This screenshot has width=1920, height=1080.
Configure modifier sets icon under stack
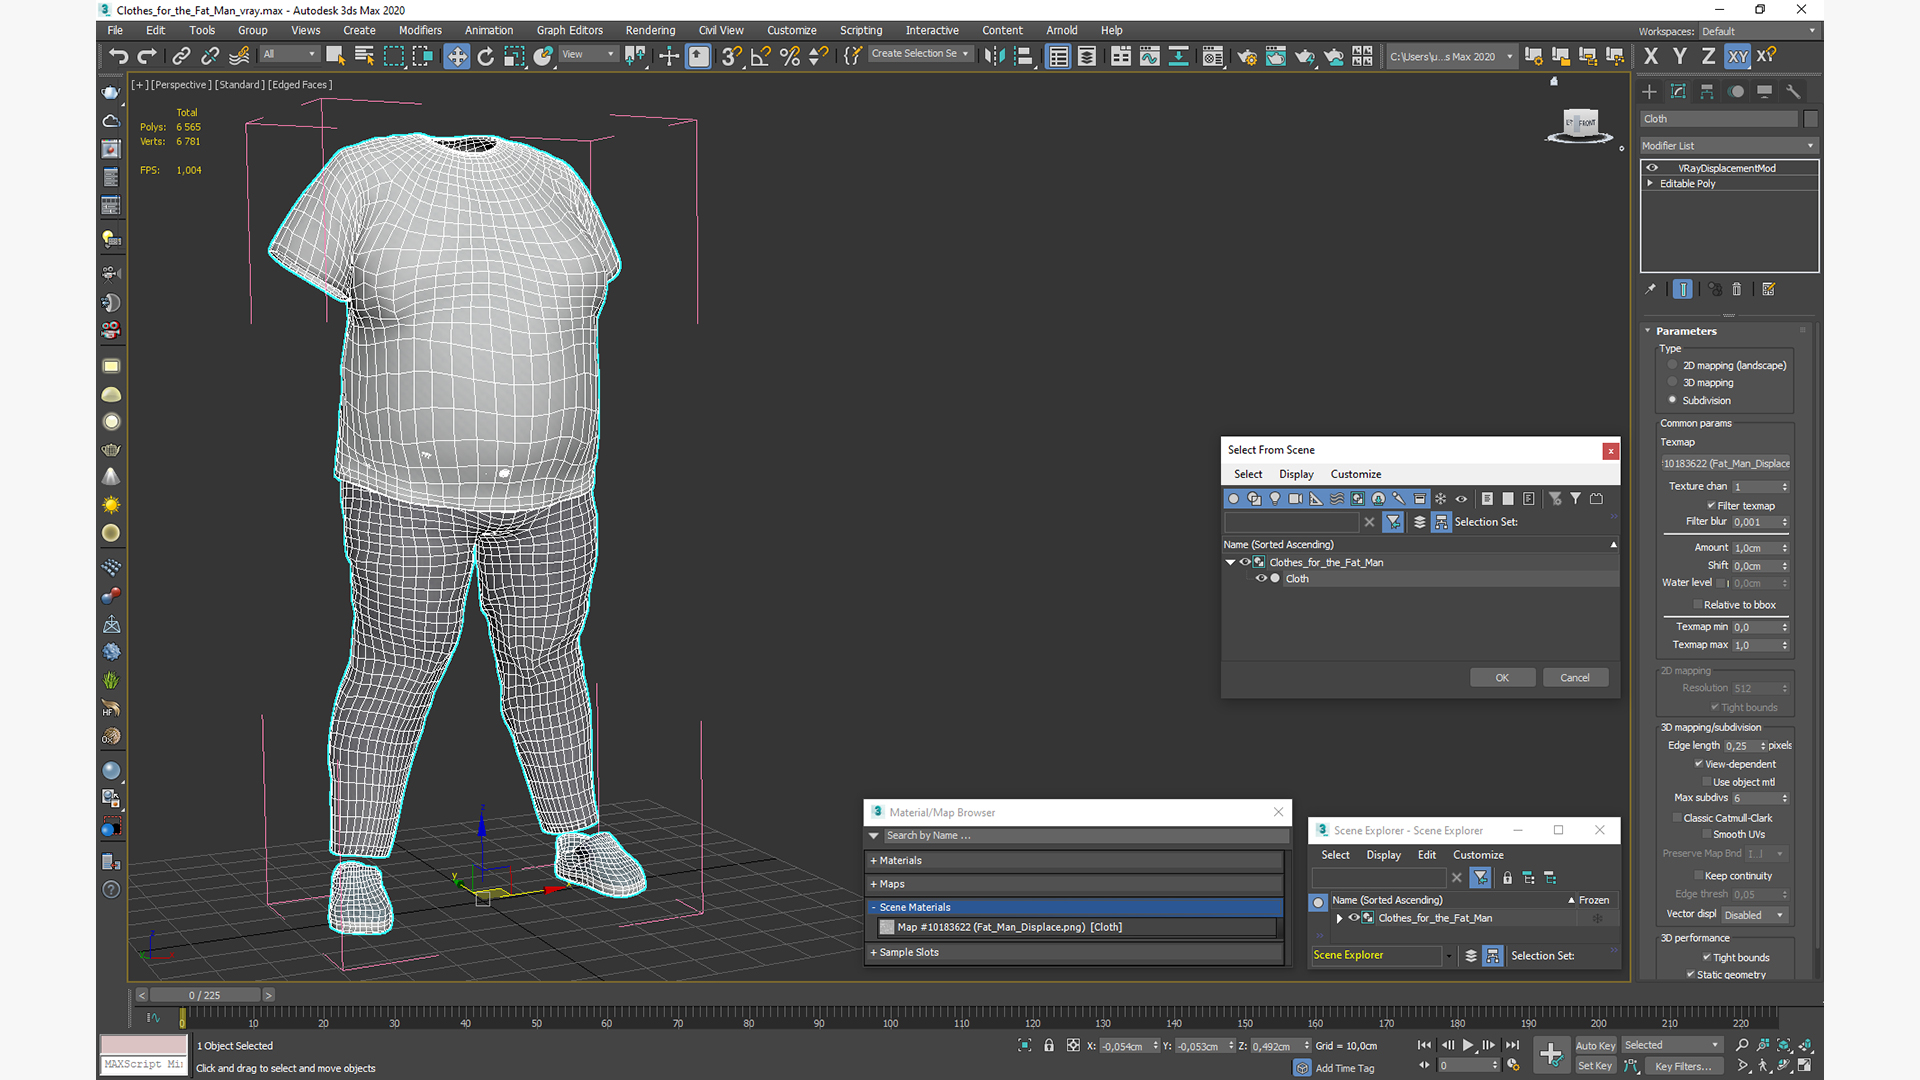tap(1768, 289)
